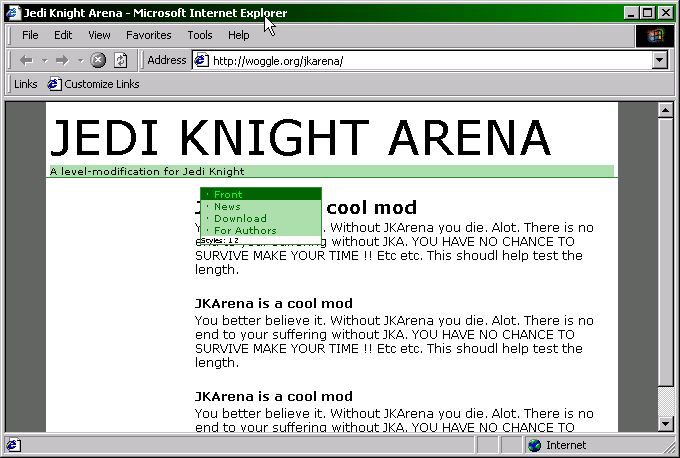The image size is (680, 458).
Task: Open the Customize Links shortcut
Action: tap(94, 84)
